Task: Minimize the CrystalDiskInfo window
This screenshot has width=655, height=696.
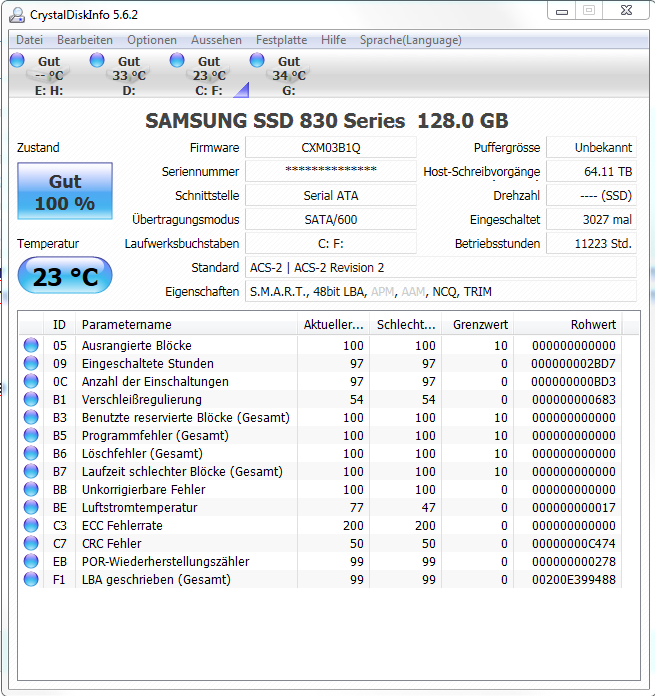Action: (562, 11)
